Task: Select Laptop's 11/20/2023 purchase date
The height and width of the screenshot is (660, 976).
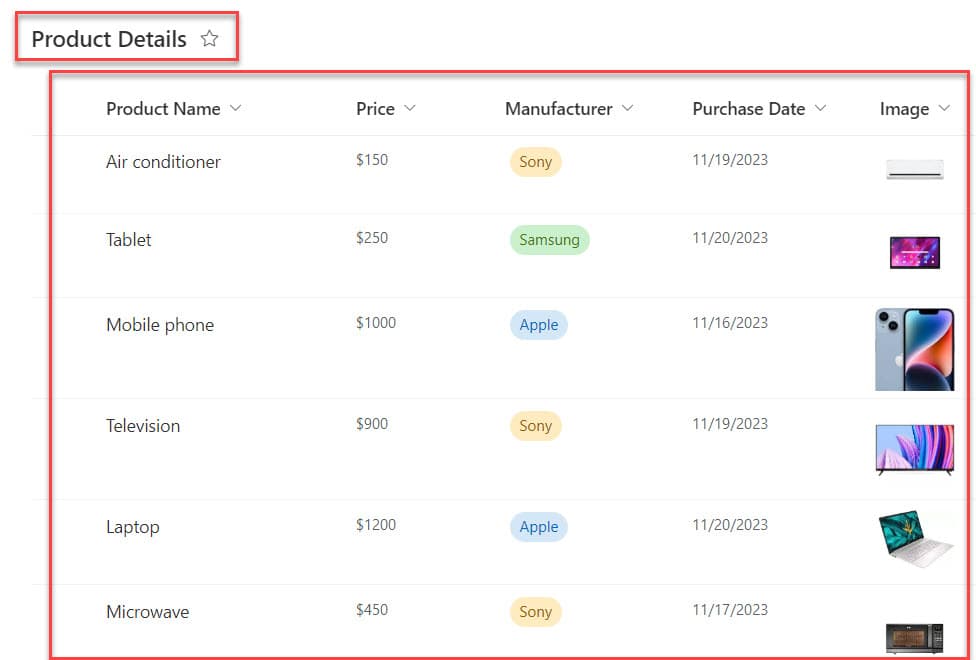Action: click(730, 525)
